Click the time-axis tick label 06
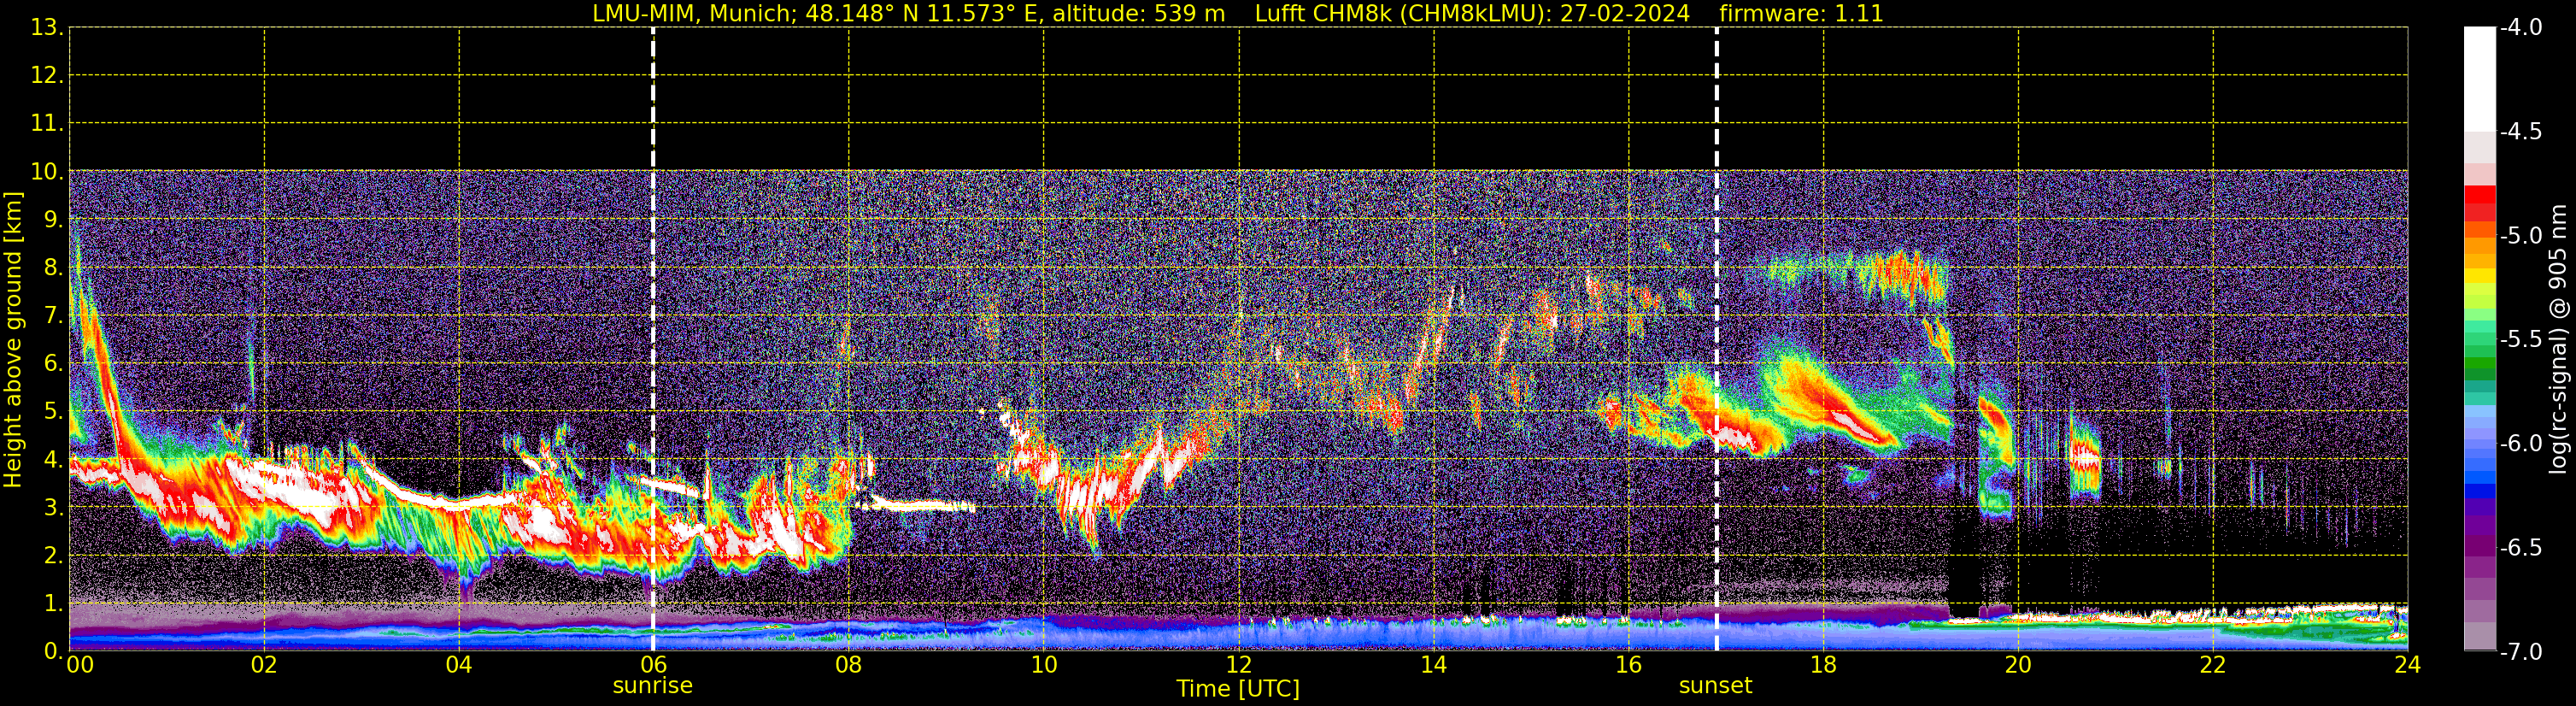 pos(653,666)
